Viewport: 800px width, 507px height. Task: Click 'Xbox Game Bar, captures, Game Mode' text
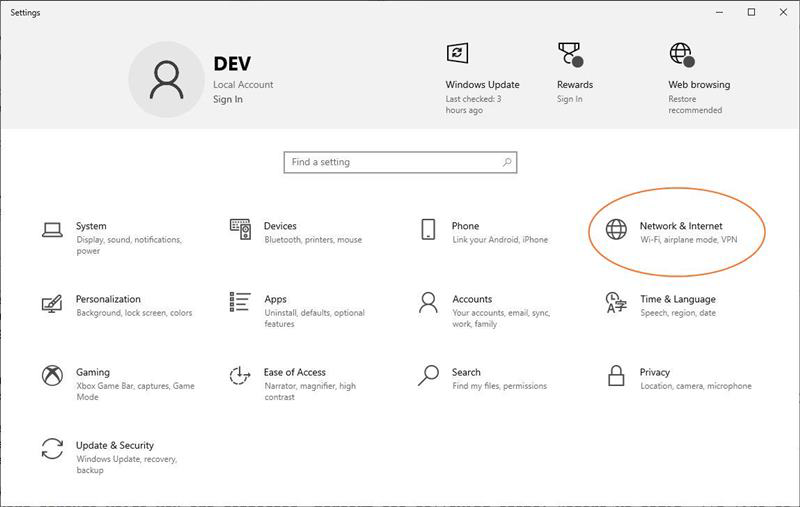click(135, 391)
